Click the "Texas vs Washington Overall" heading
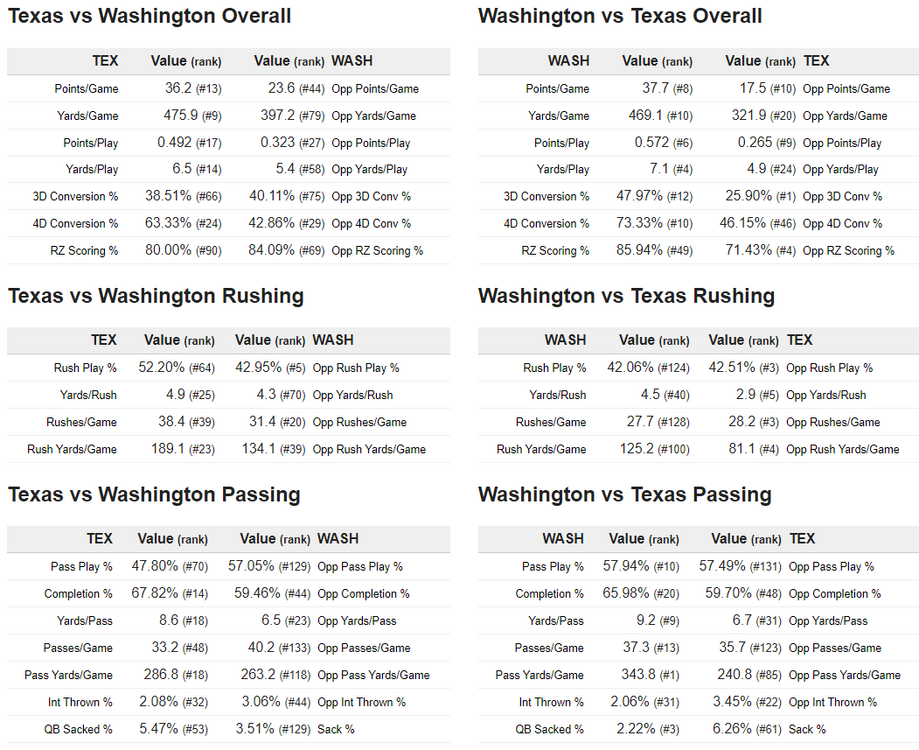 (150, 16)
